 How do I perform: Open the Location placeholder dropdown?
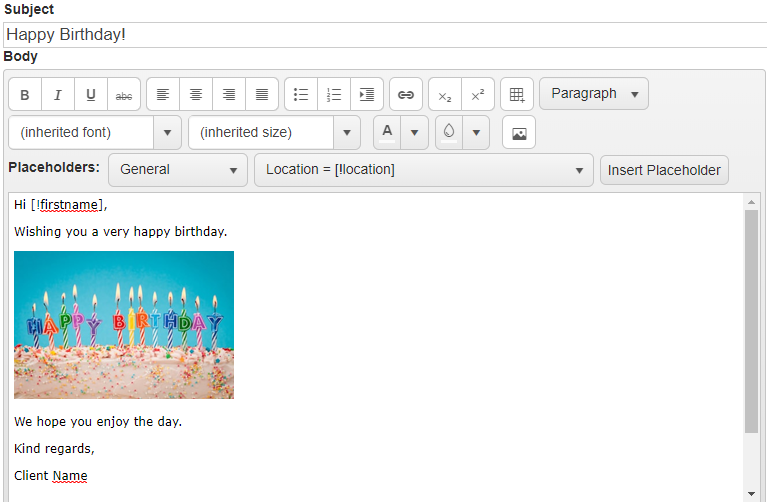tap(424, 170)
